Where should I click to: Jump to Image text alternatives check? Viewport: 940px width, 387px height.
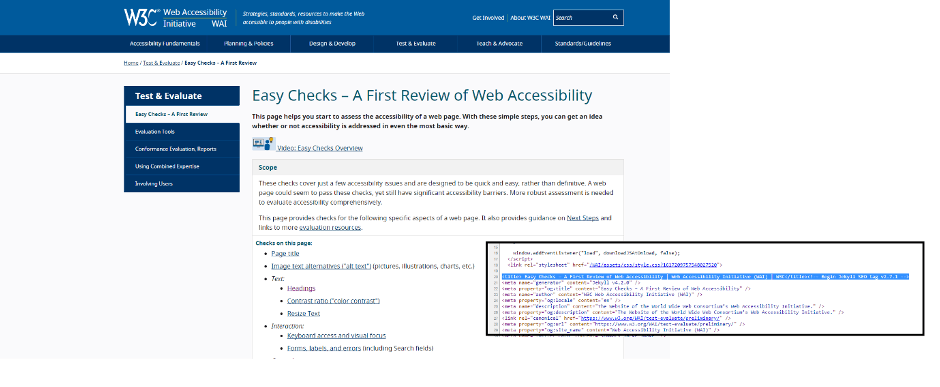(321, 266)
